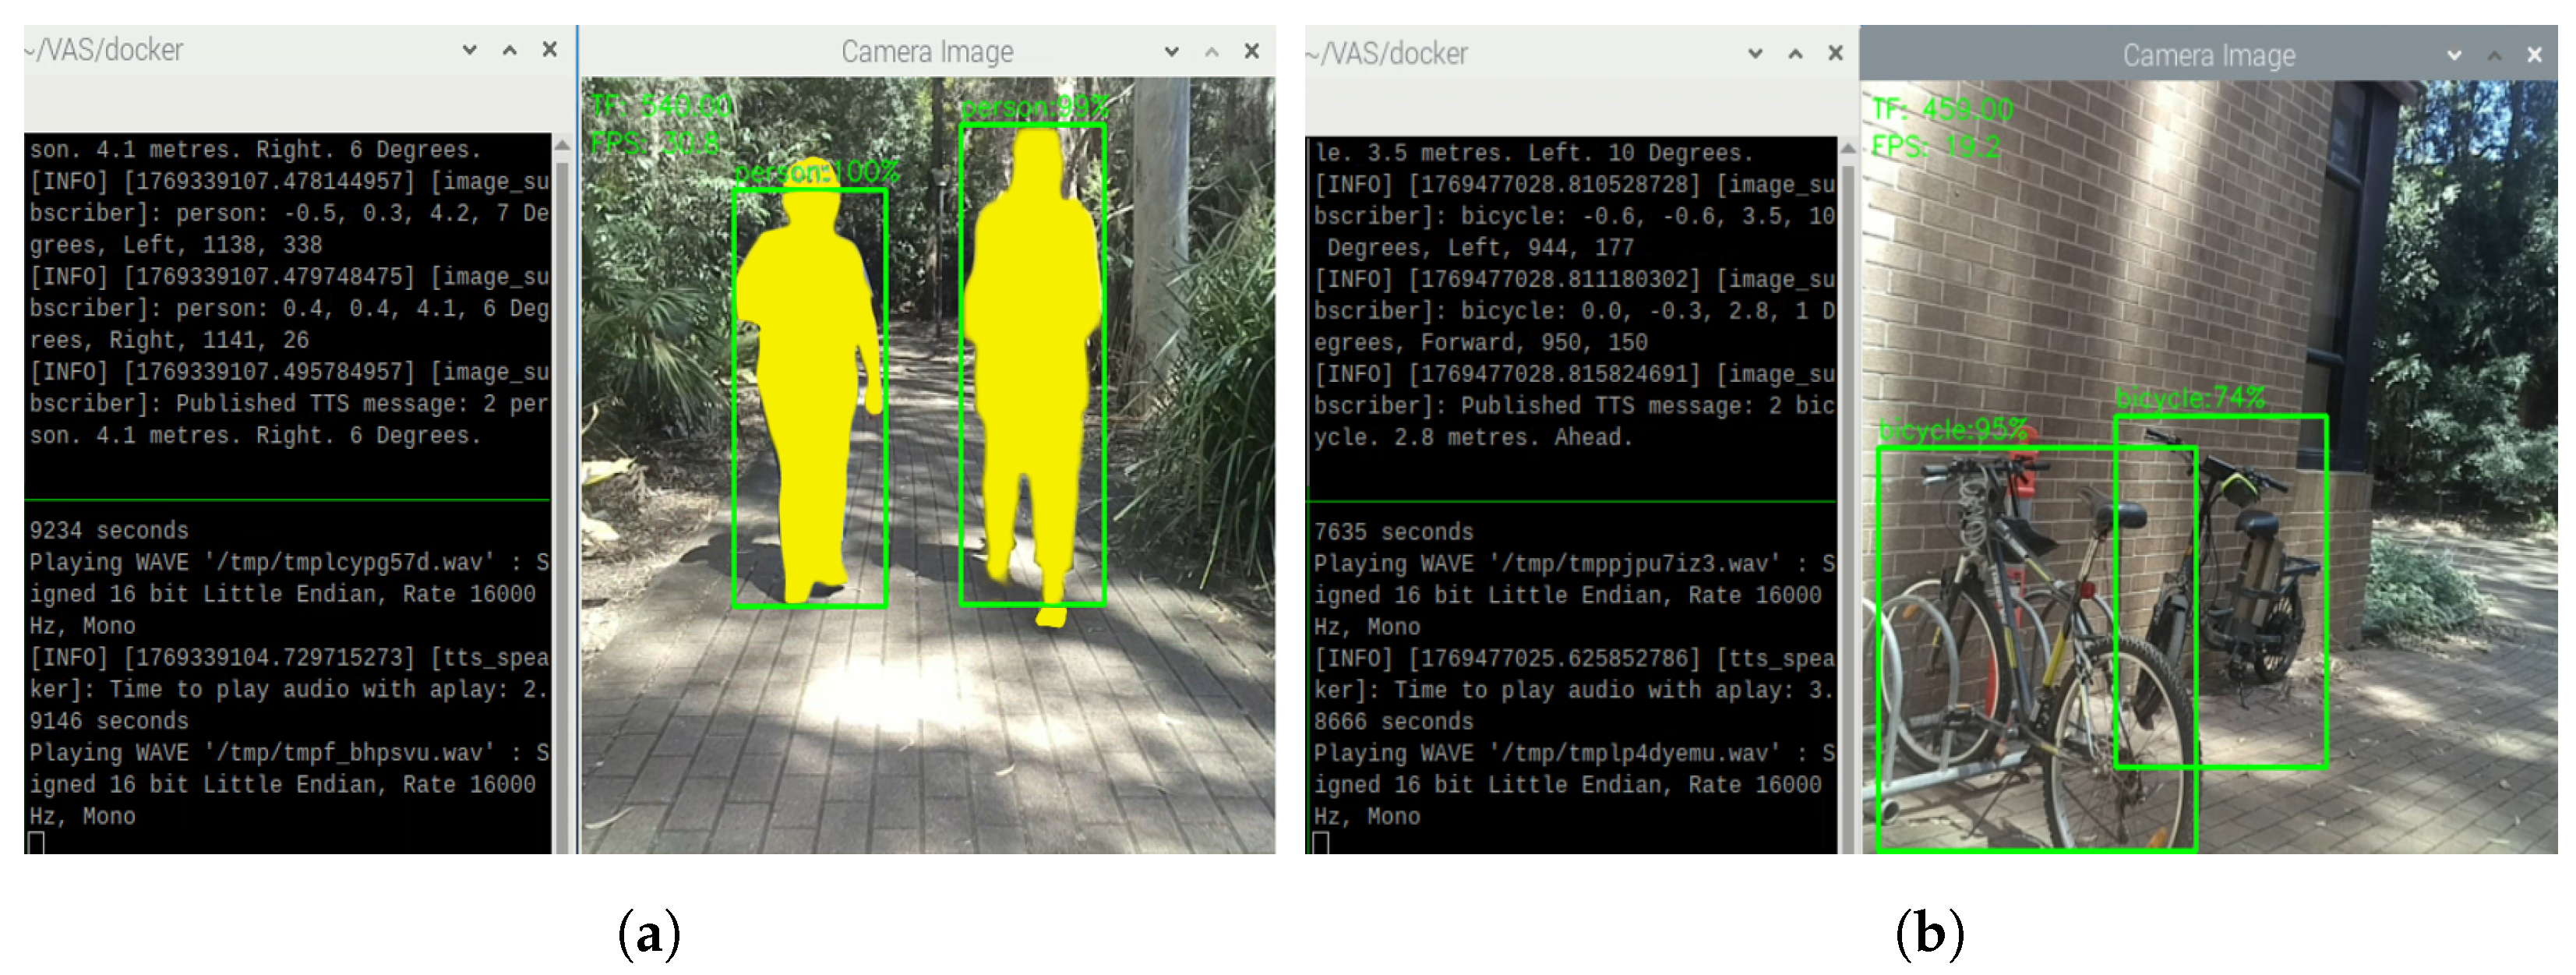
Task: Click the '[INFO] [1769477025.625852786]' log line
Action: [1574, 659]
